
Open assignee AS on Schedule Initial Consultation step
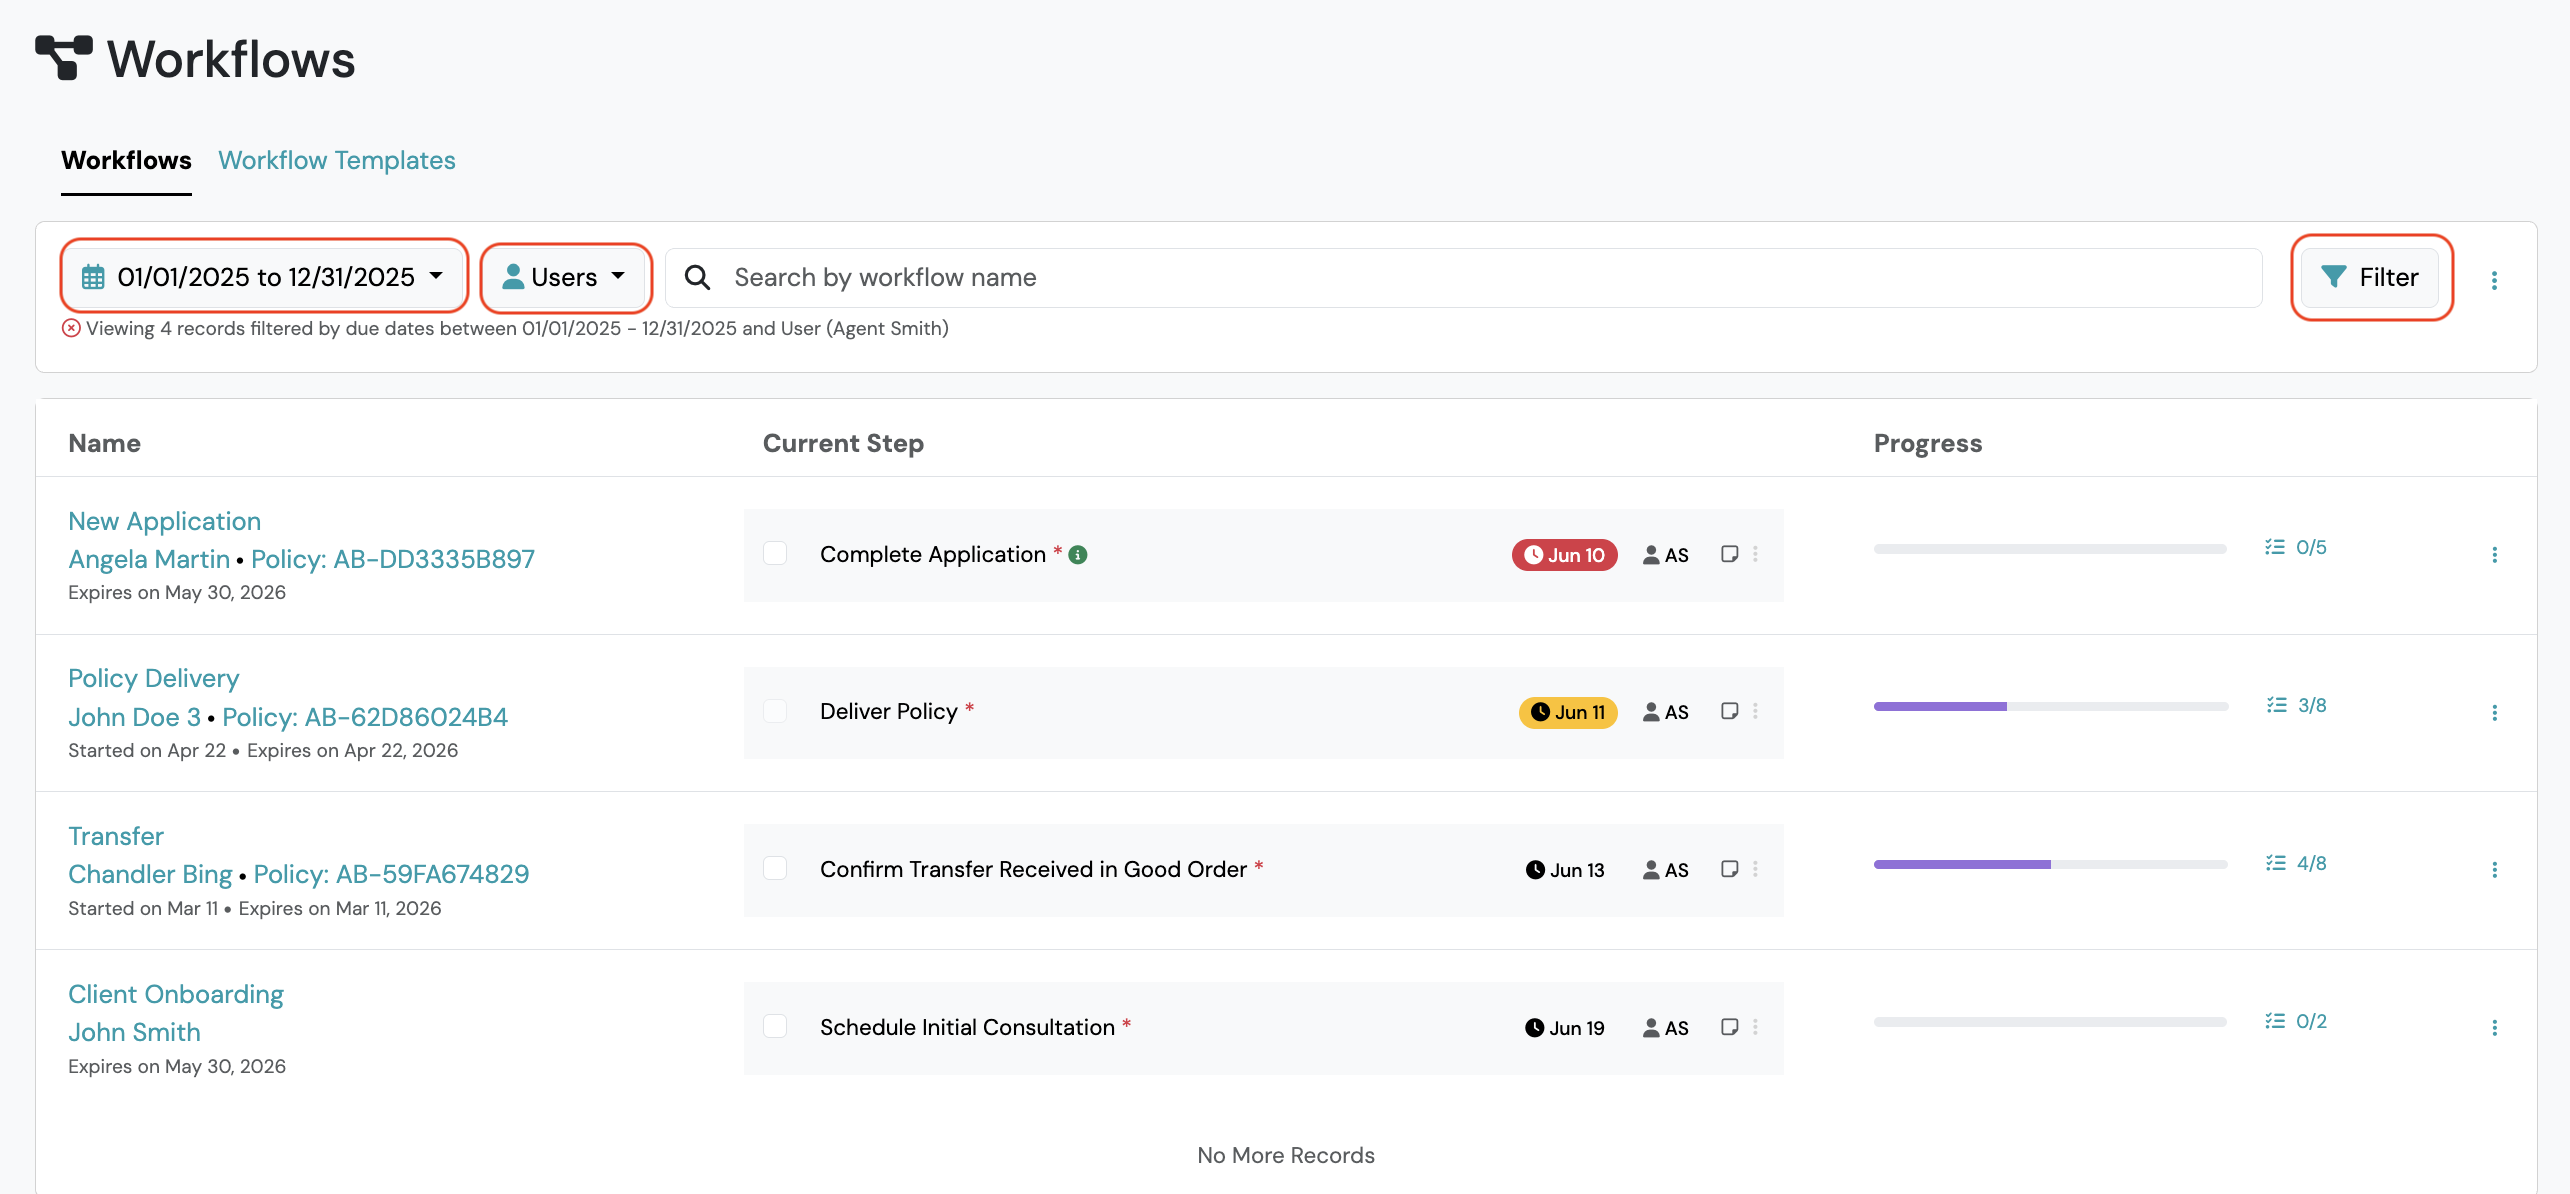coord(1665,1028)
